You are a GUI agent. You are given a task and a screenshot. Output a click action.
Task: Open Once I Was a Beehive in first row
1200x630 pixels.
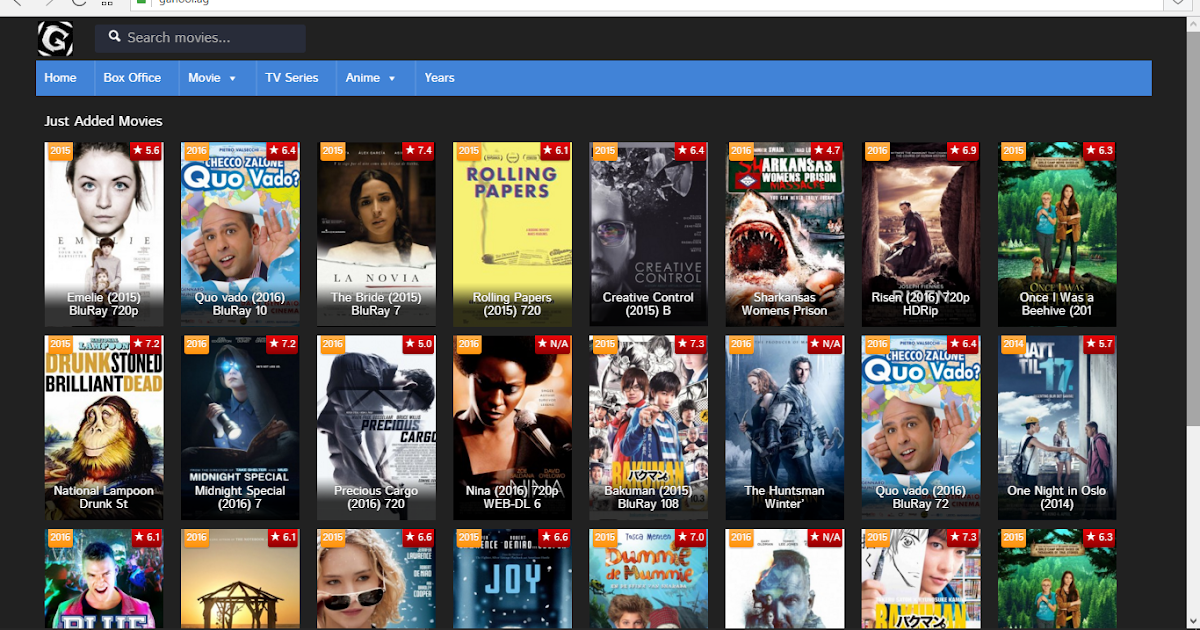(1057, 234)
